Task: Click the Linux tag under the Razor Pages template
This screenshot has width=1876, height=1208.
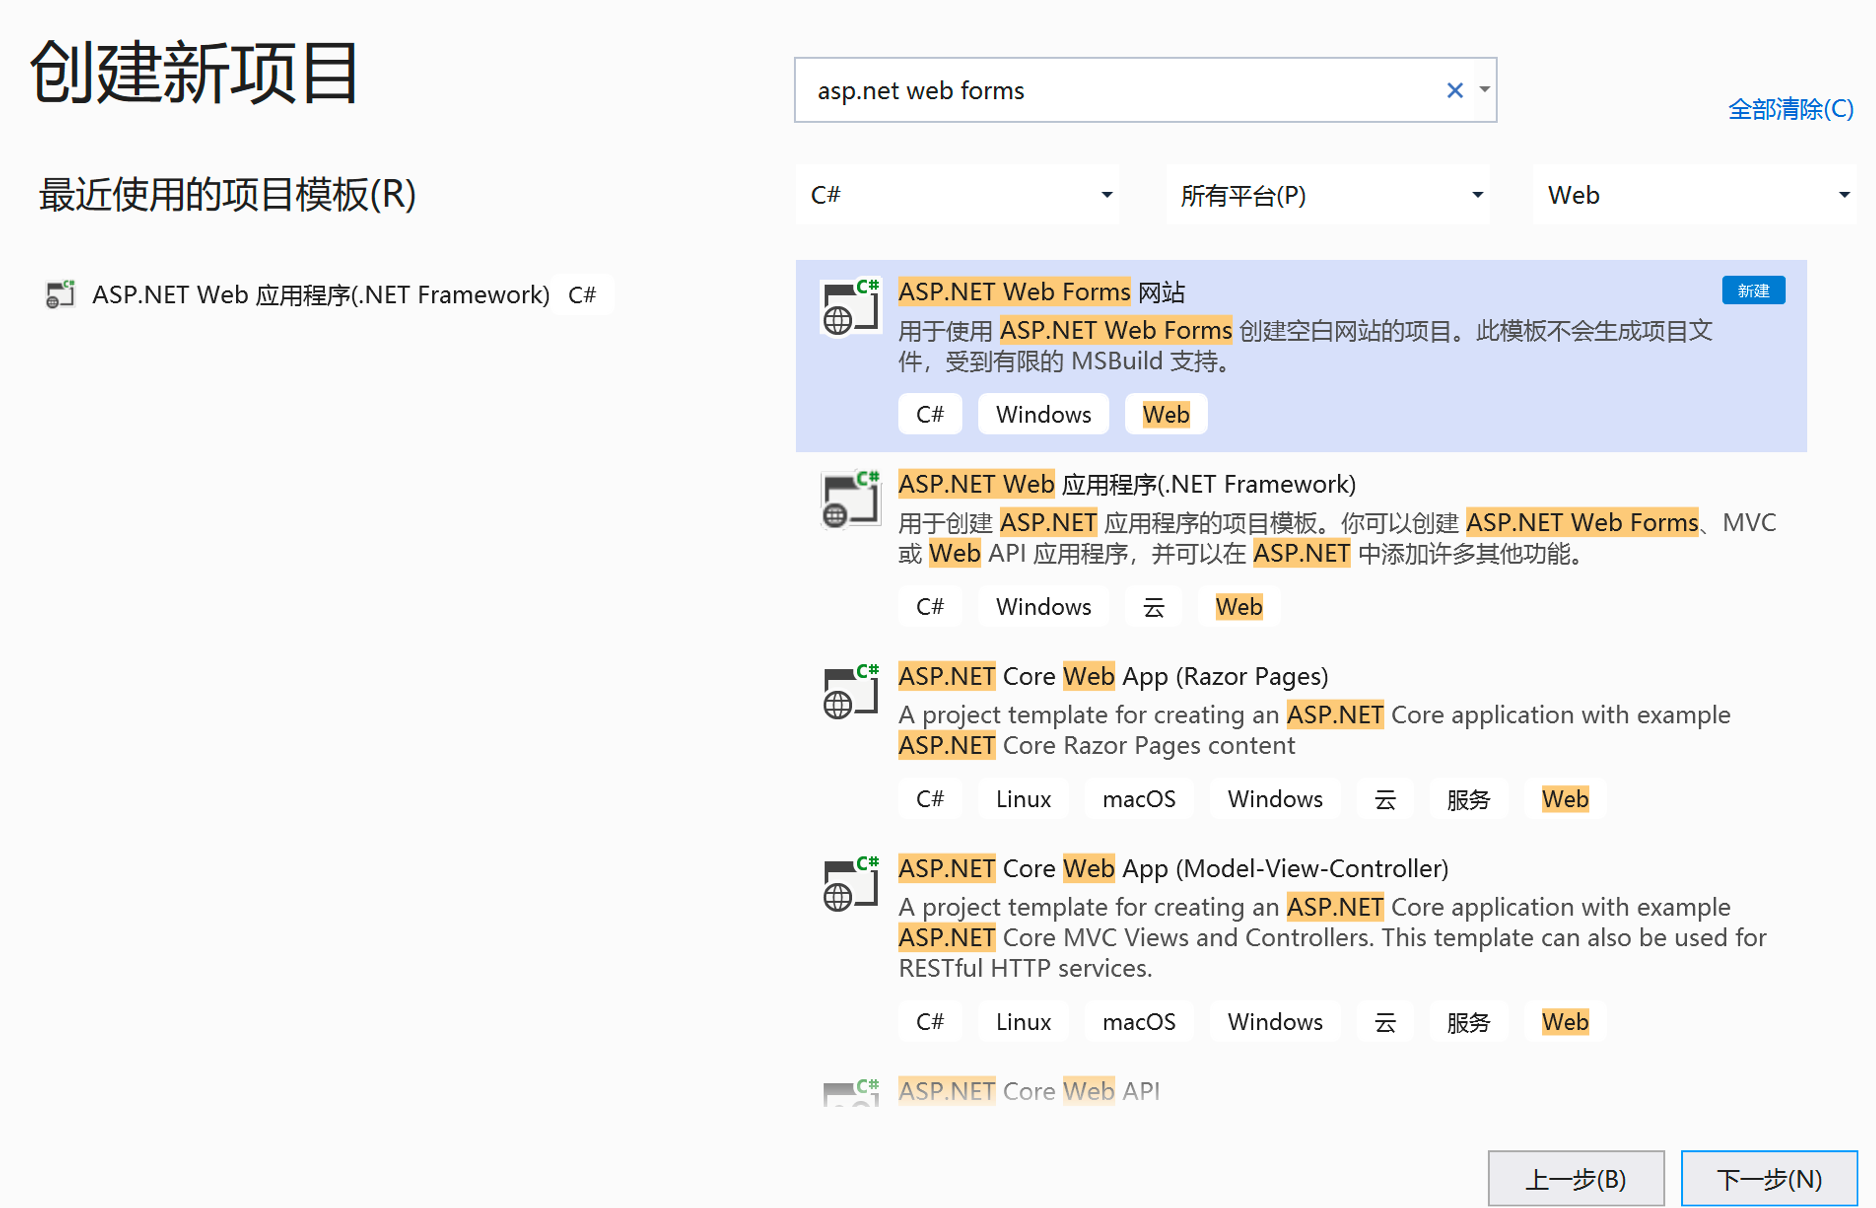Action: 1023,799
